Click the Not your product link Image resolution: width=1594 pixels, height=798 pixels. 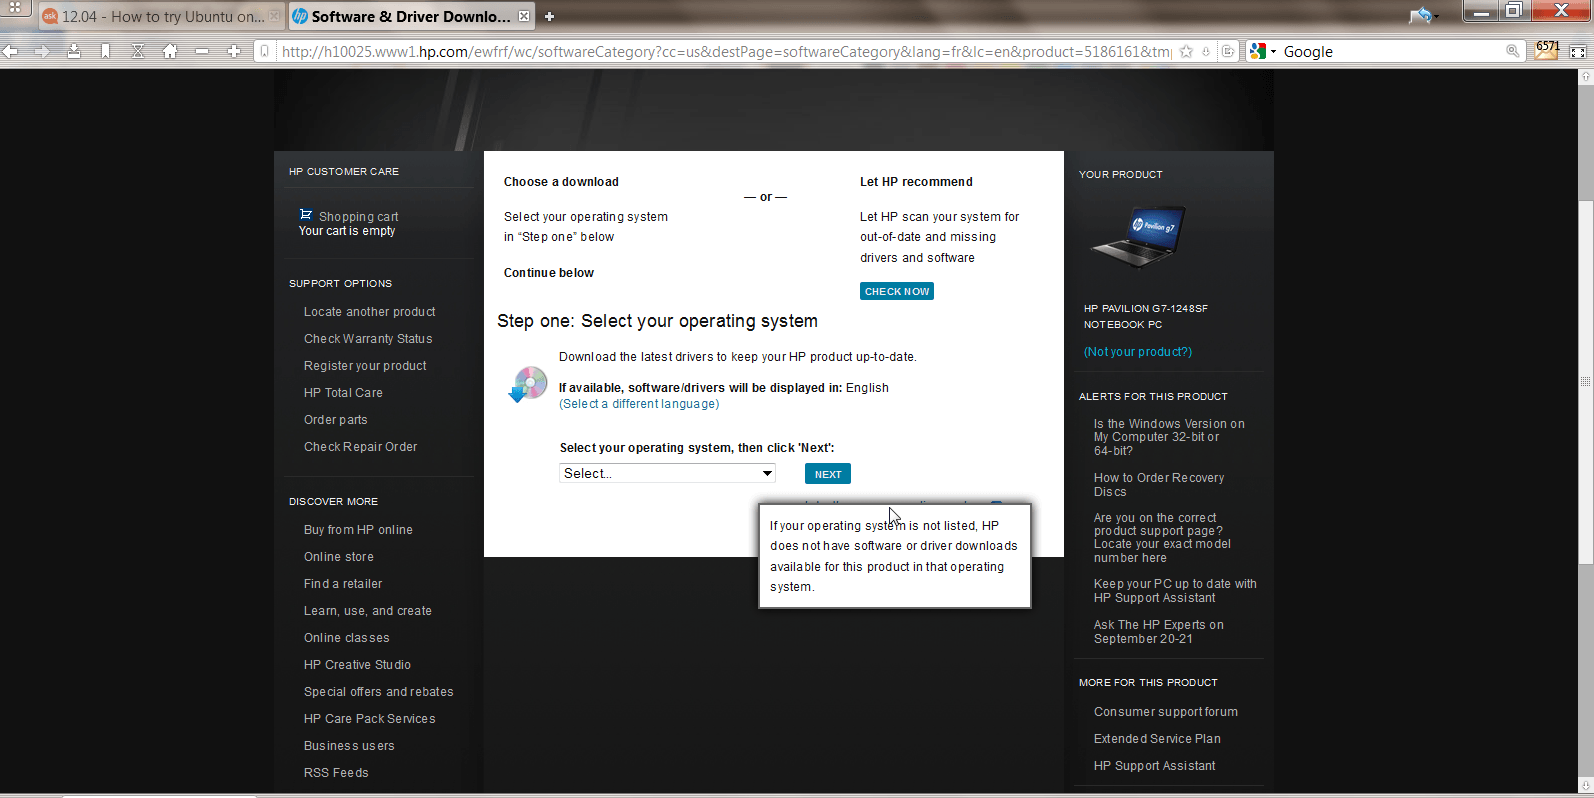click(x=1138, y=352)
